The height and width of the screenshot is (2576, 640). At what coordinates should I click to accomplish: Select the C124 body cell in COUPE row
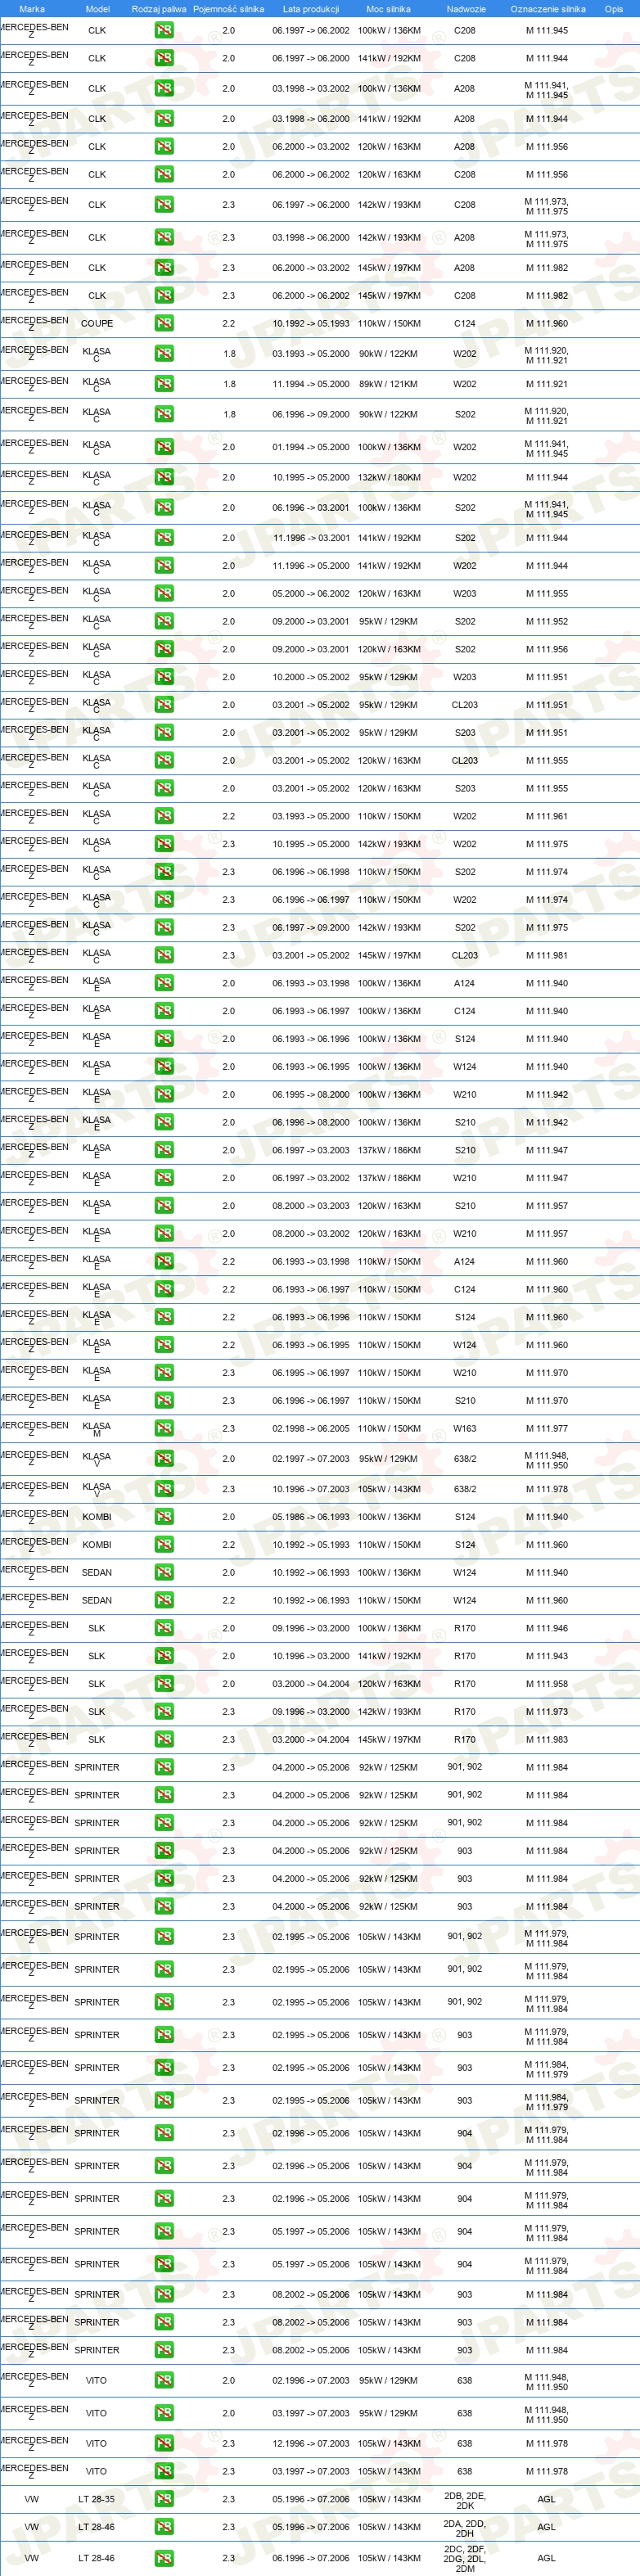[x=465, y=324]
